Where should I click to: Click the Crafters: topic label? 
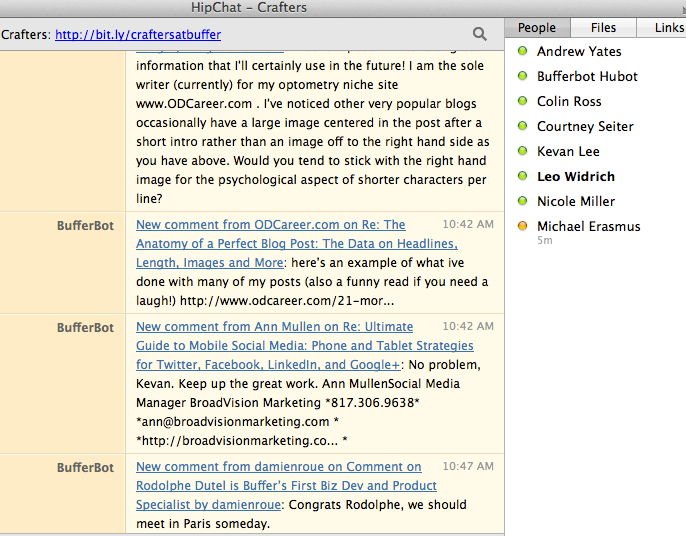pos(26,35)
